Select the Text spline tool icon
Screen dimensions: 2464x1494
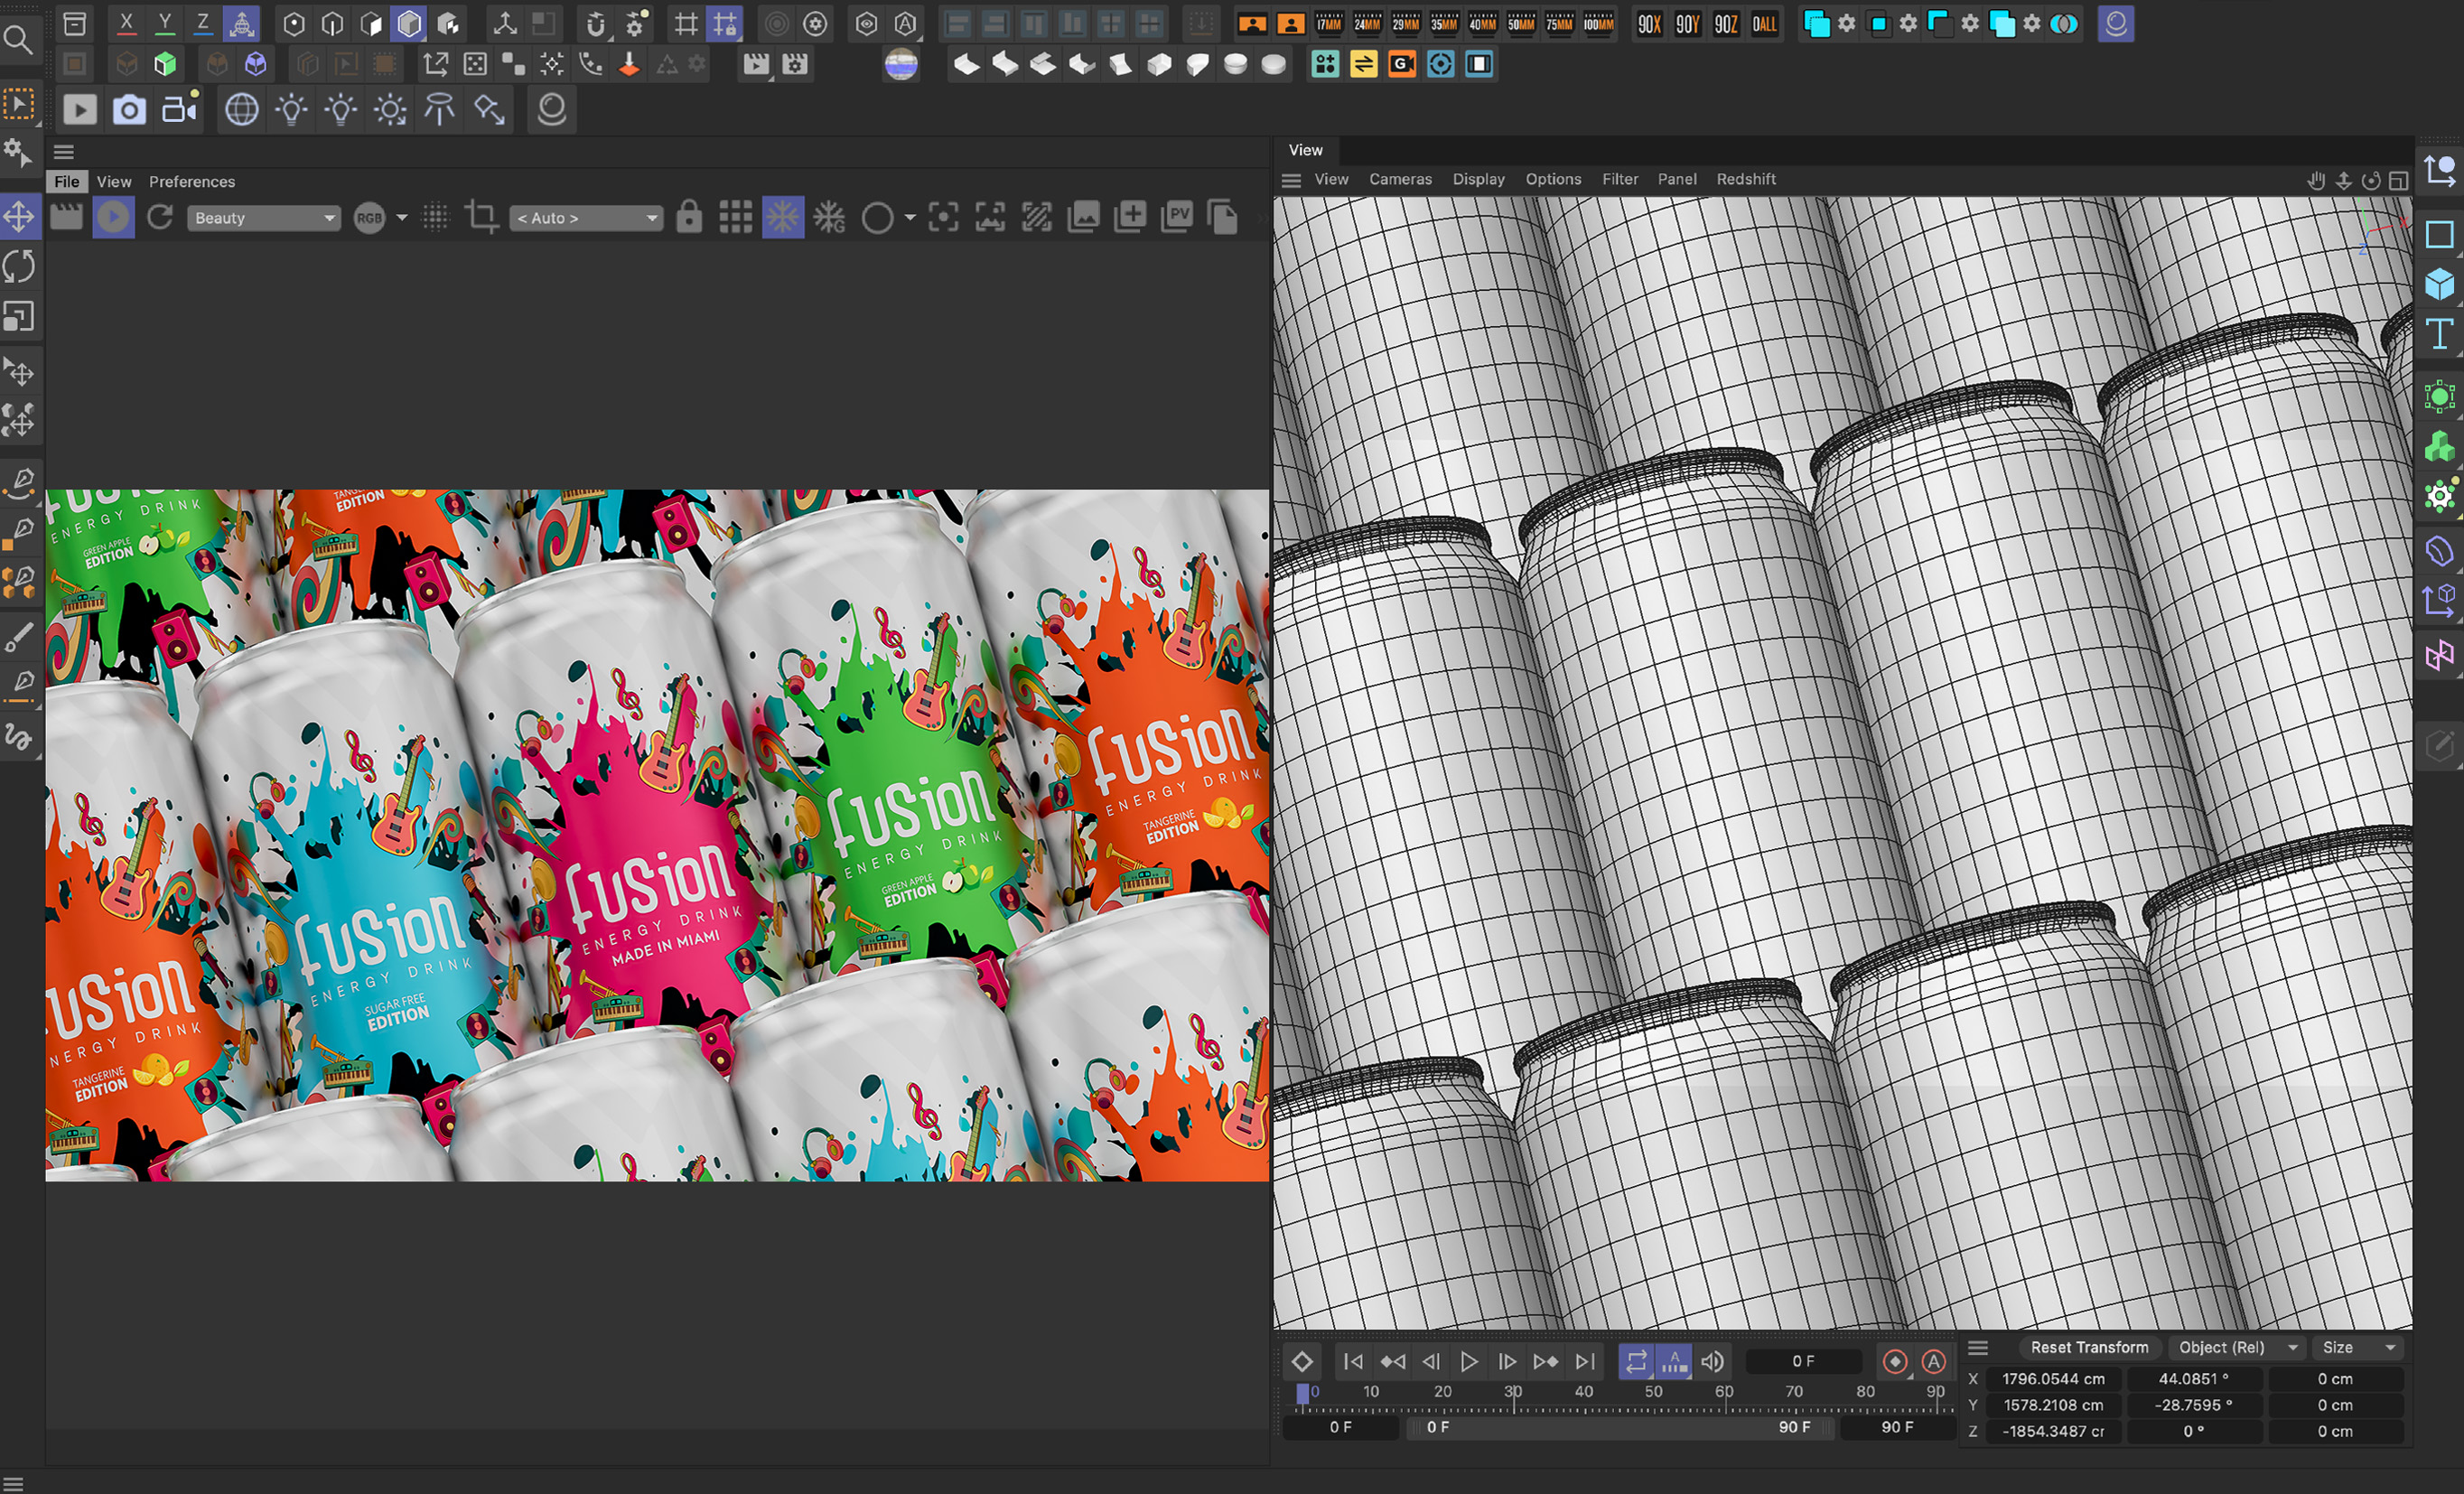point(2439,333)
